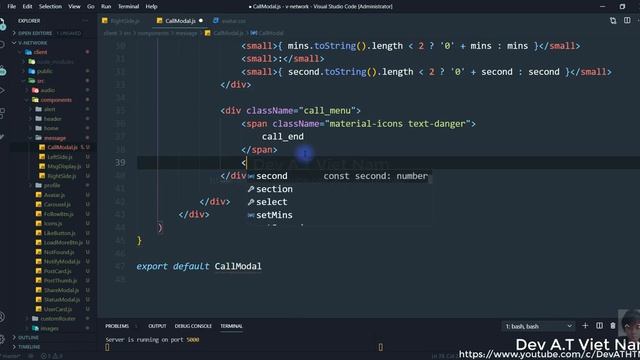Open FollowBtn.js in the file tree
The image size is (640, 360).
(x=58, y=214)
